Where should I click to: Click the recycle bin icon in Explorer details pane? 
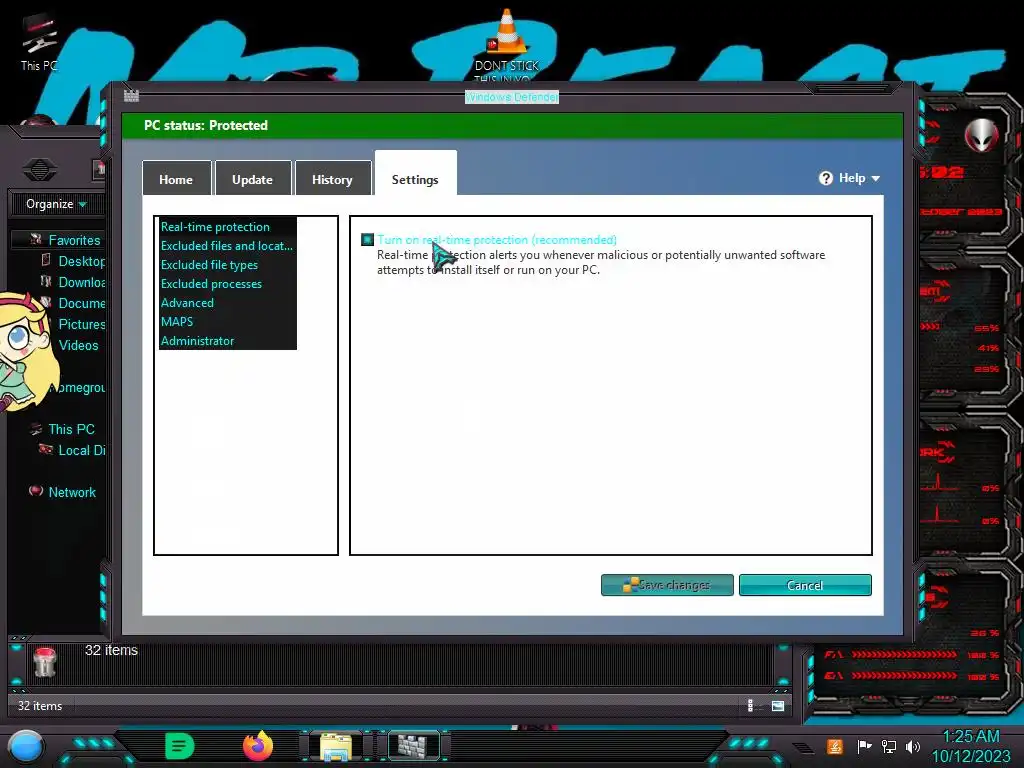pyautogui.click(x=45, y=662)
